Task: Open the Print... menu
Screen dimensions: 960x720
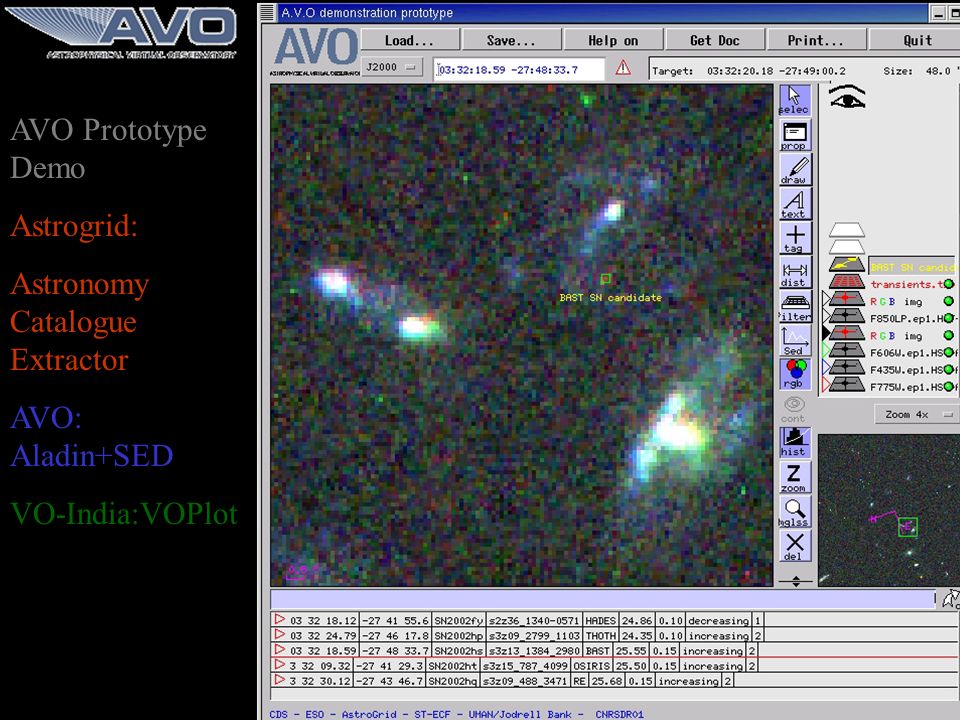Action: pos(816,40)
